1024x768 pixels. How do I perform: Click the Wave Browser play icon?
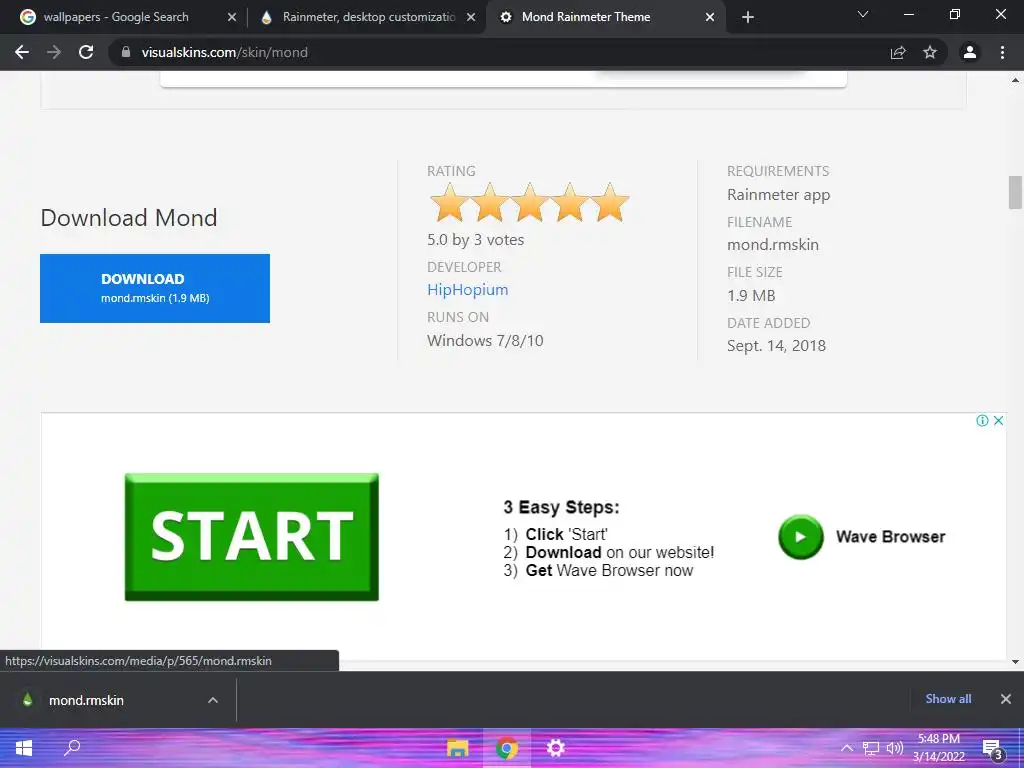pyautogui.click(x=801, y=537)
